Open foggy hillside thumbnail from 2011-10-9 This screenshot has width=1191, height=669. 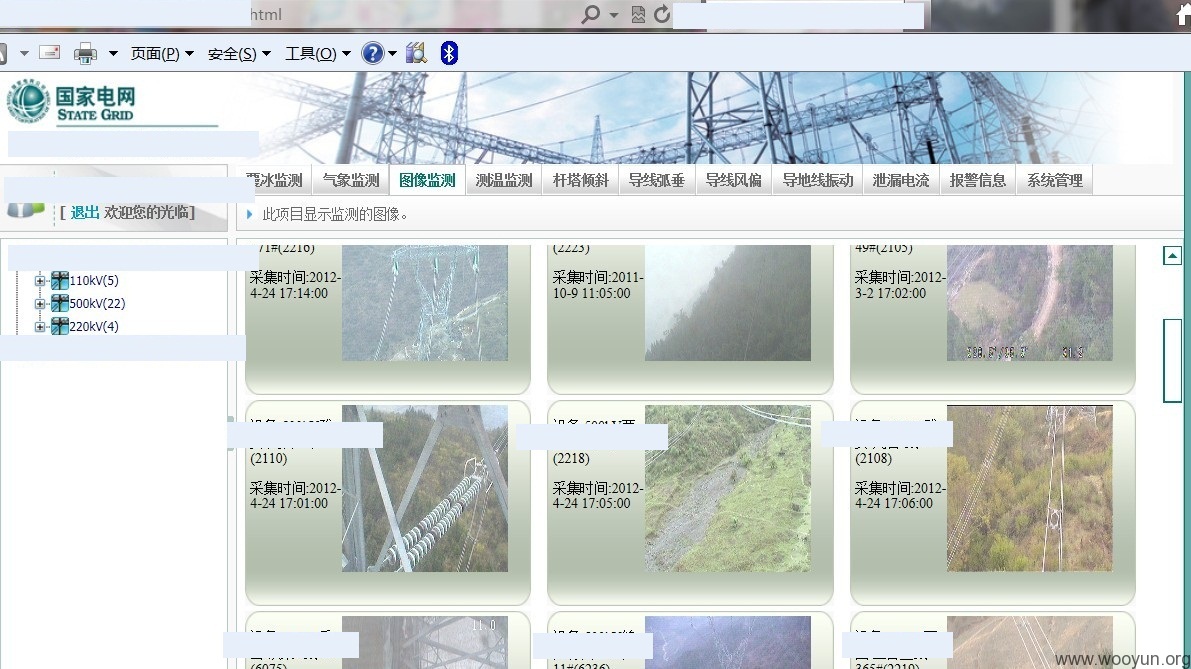tap(728, 302)
